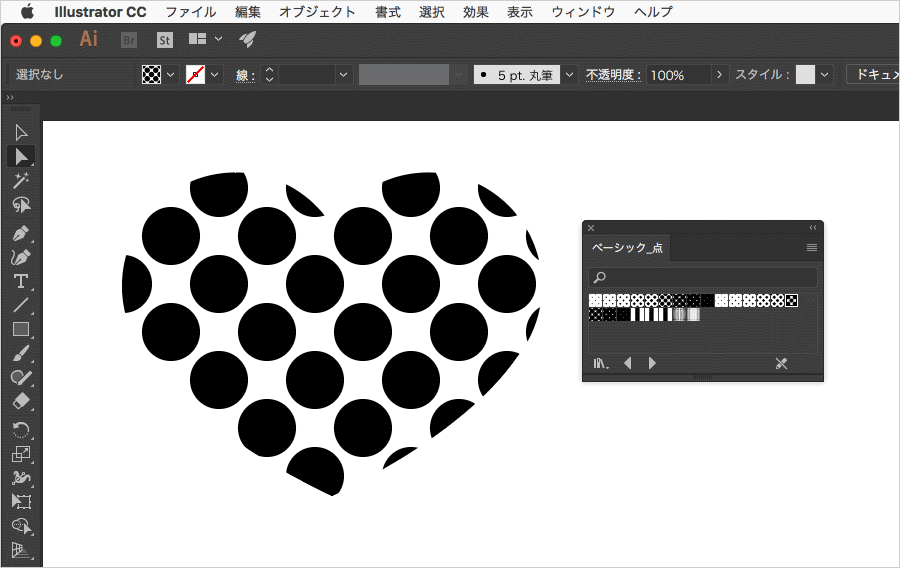Screen dimensions: 900x568
Task: Open the fill swatch dropdown arrow
Action: [x=170, y=75]
